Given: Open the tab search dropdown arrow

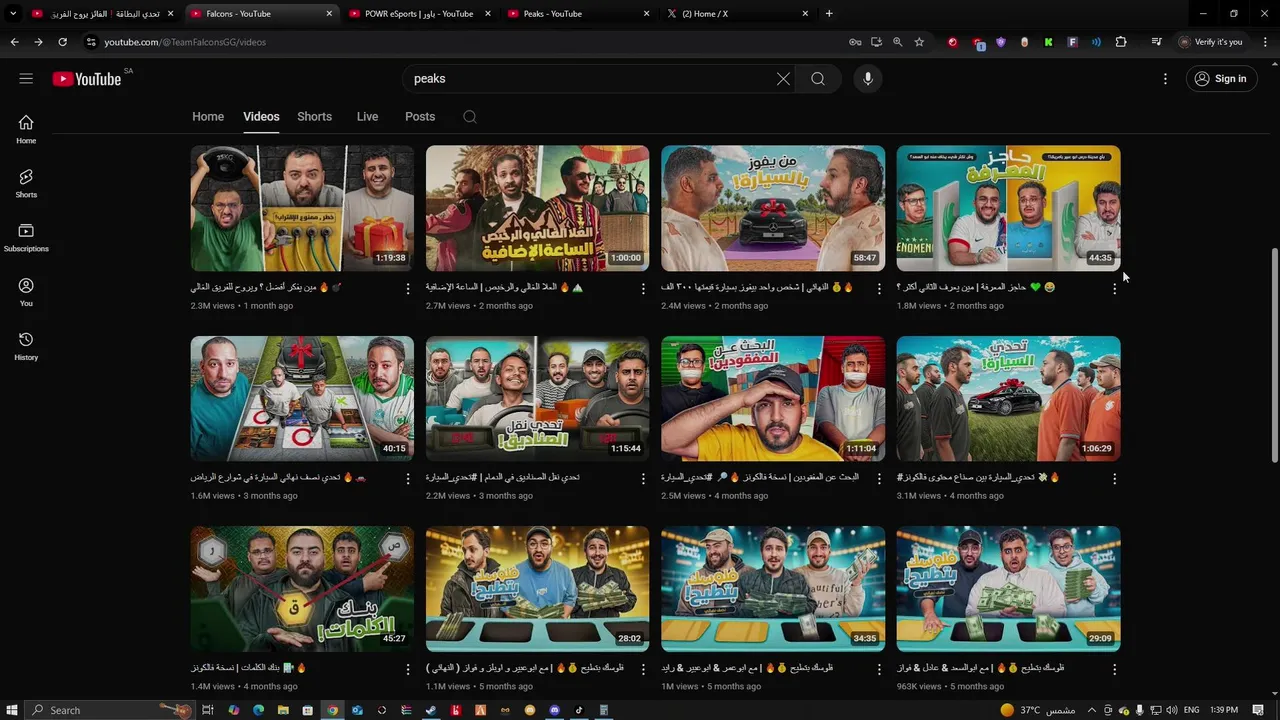Looking at the screenshot, I should coord(13,14).
